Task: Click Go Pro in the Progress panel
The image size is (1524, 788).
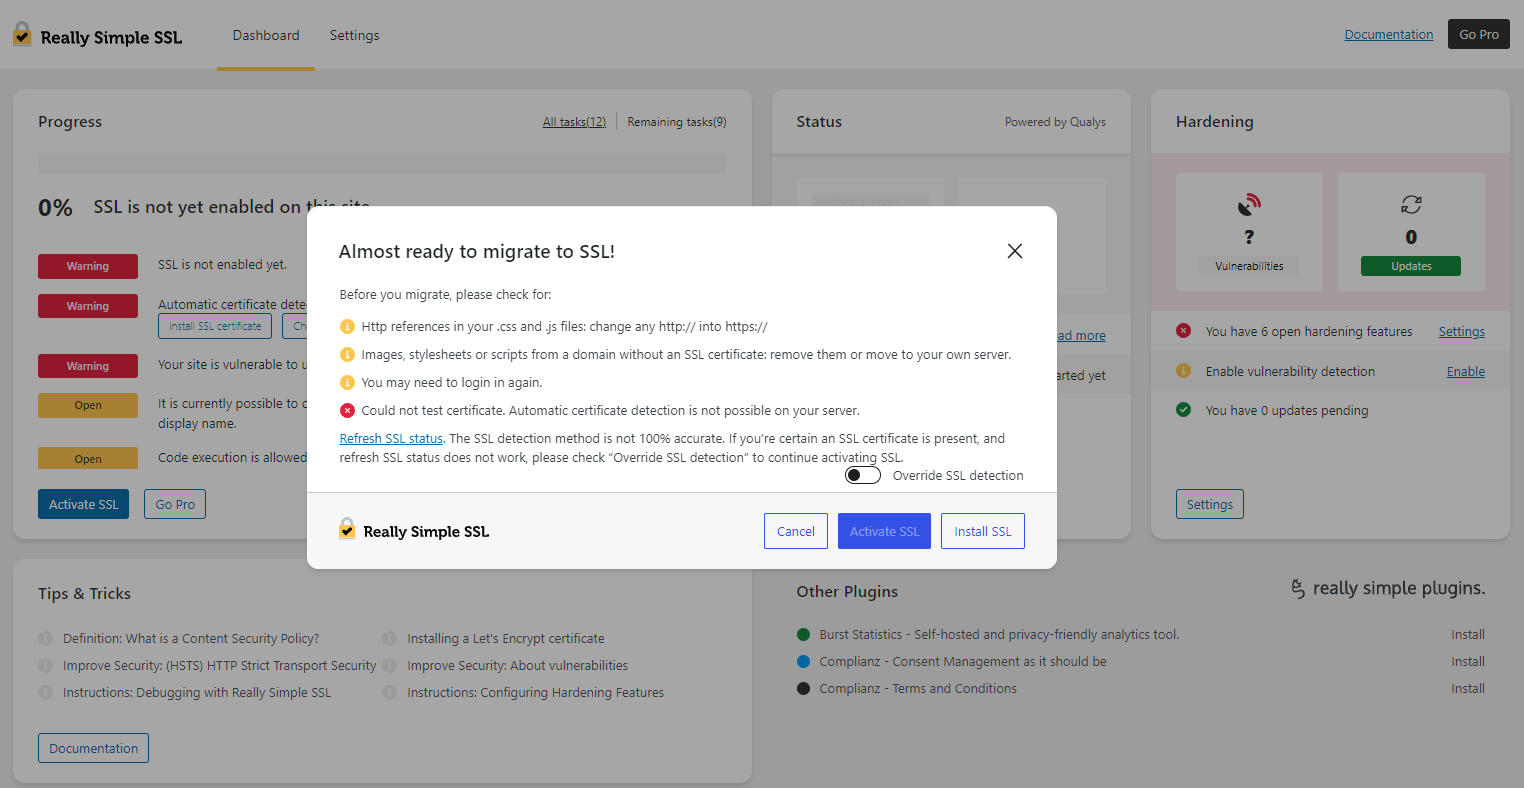Action: click(x=175, y=504)
